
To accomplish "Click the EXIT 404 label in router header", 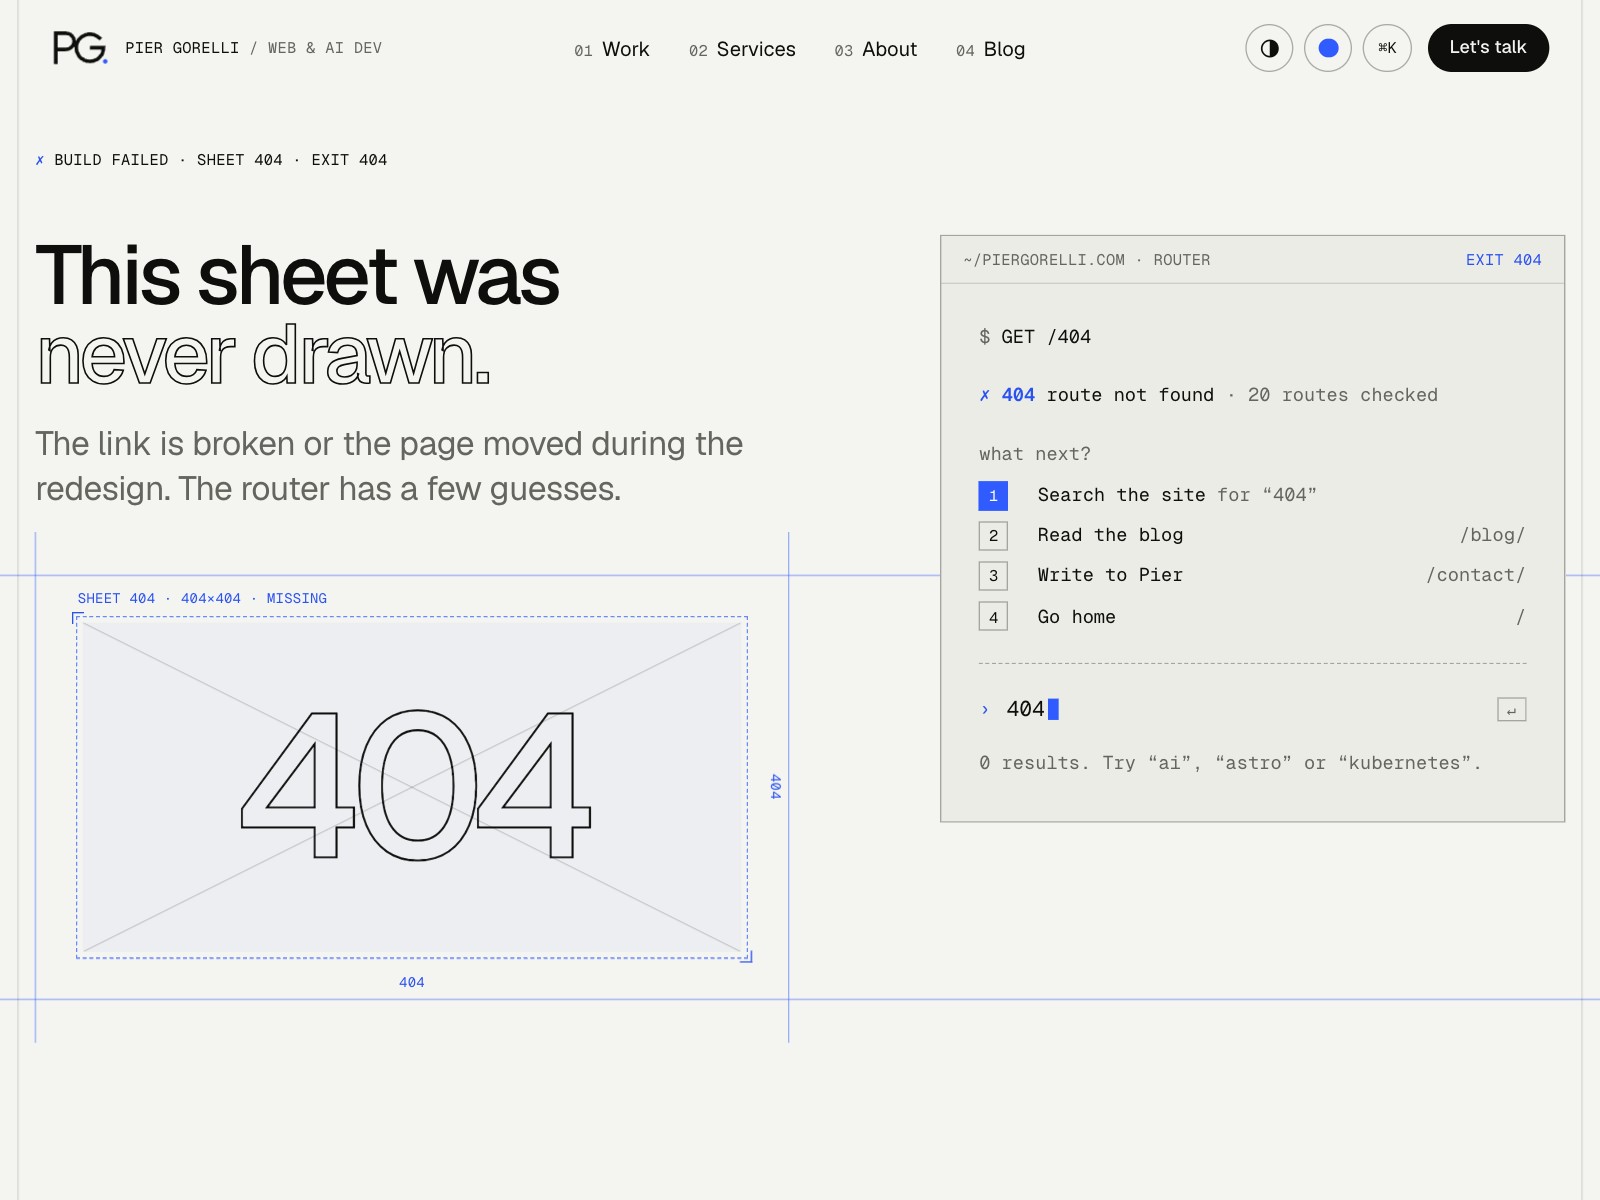I will [1503, 260].
